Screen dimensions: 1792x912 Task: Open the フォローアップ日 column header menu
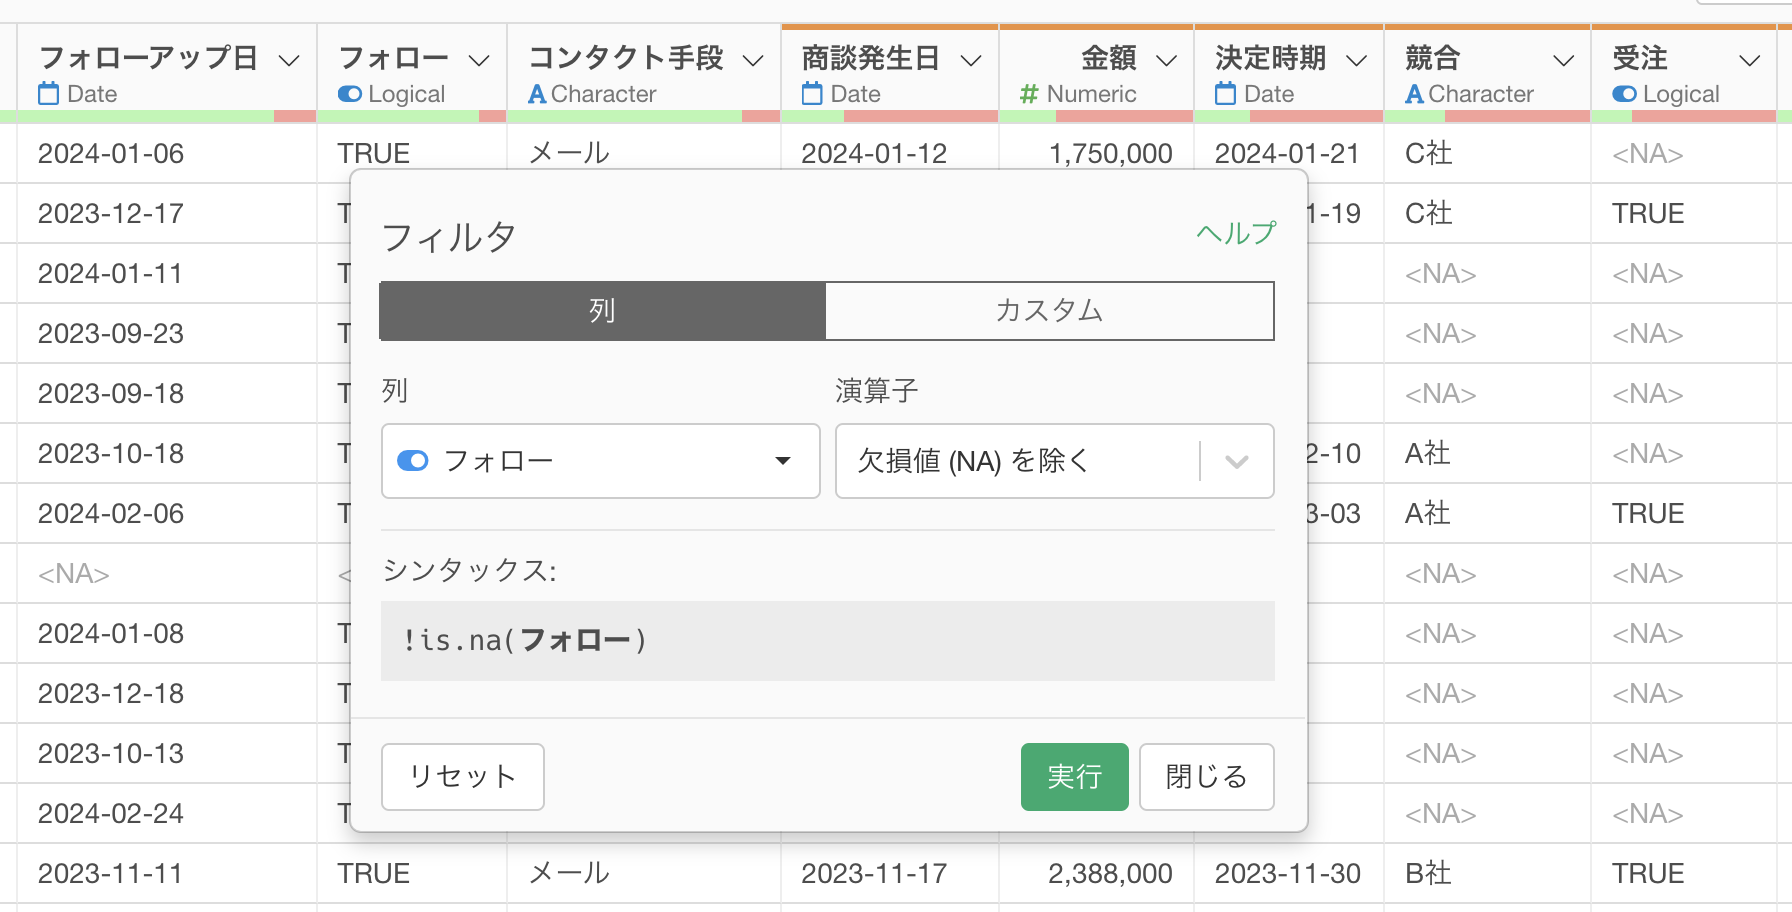(x=289, y=60)
